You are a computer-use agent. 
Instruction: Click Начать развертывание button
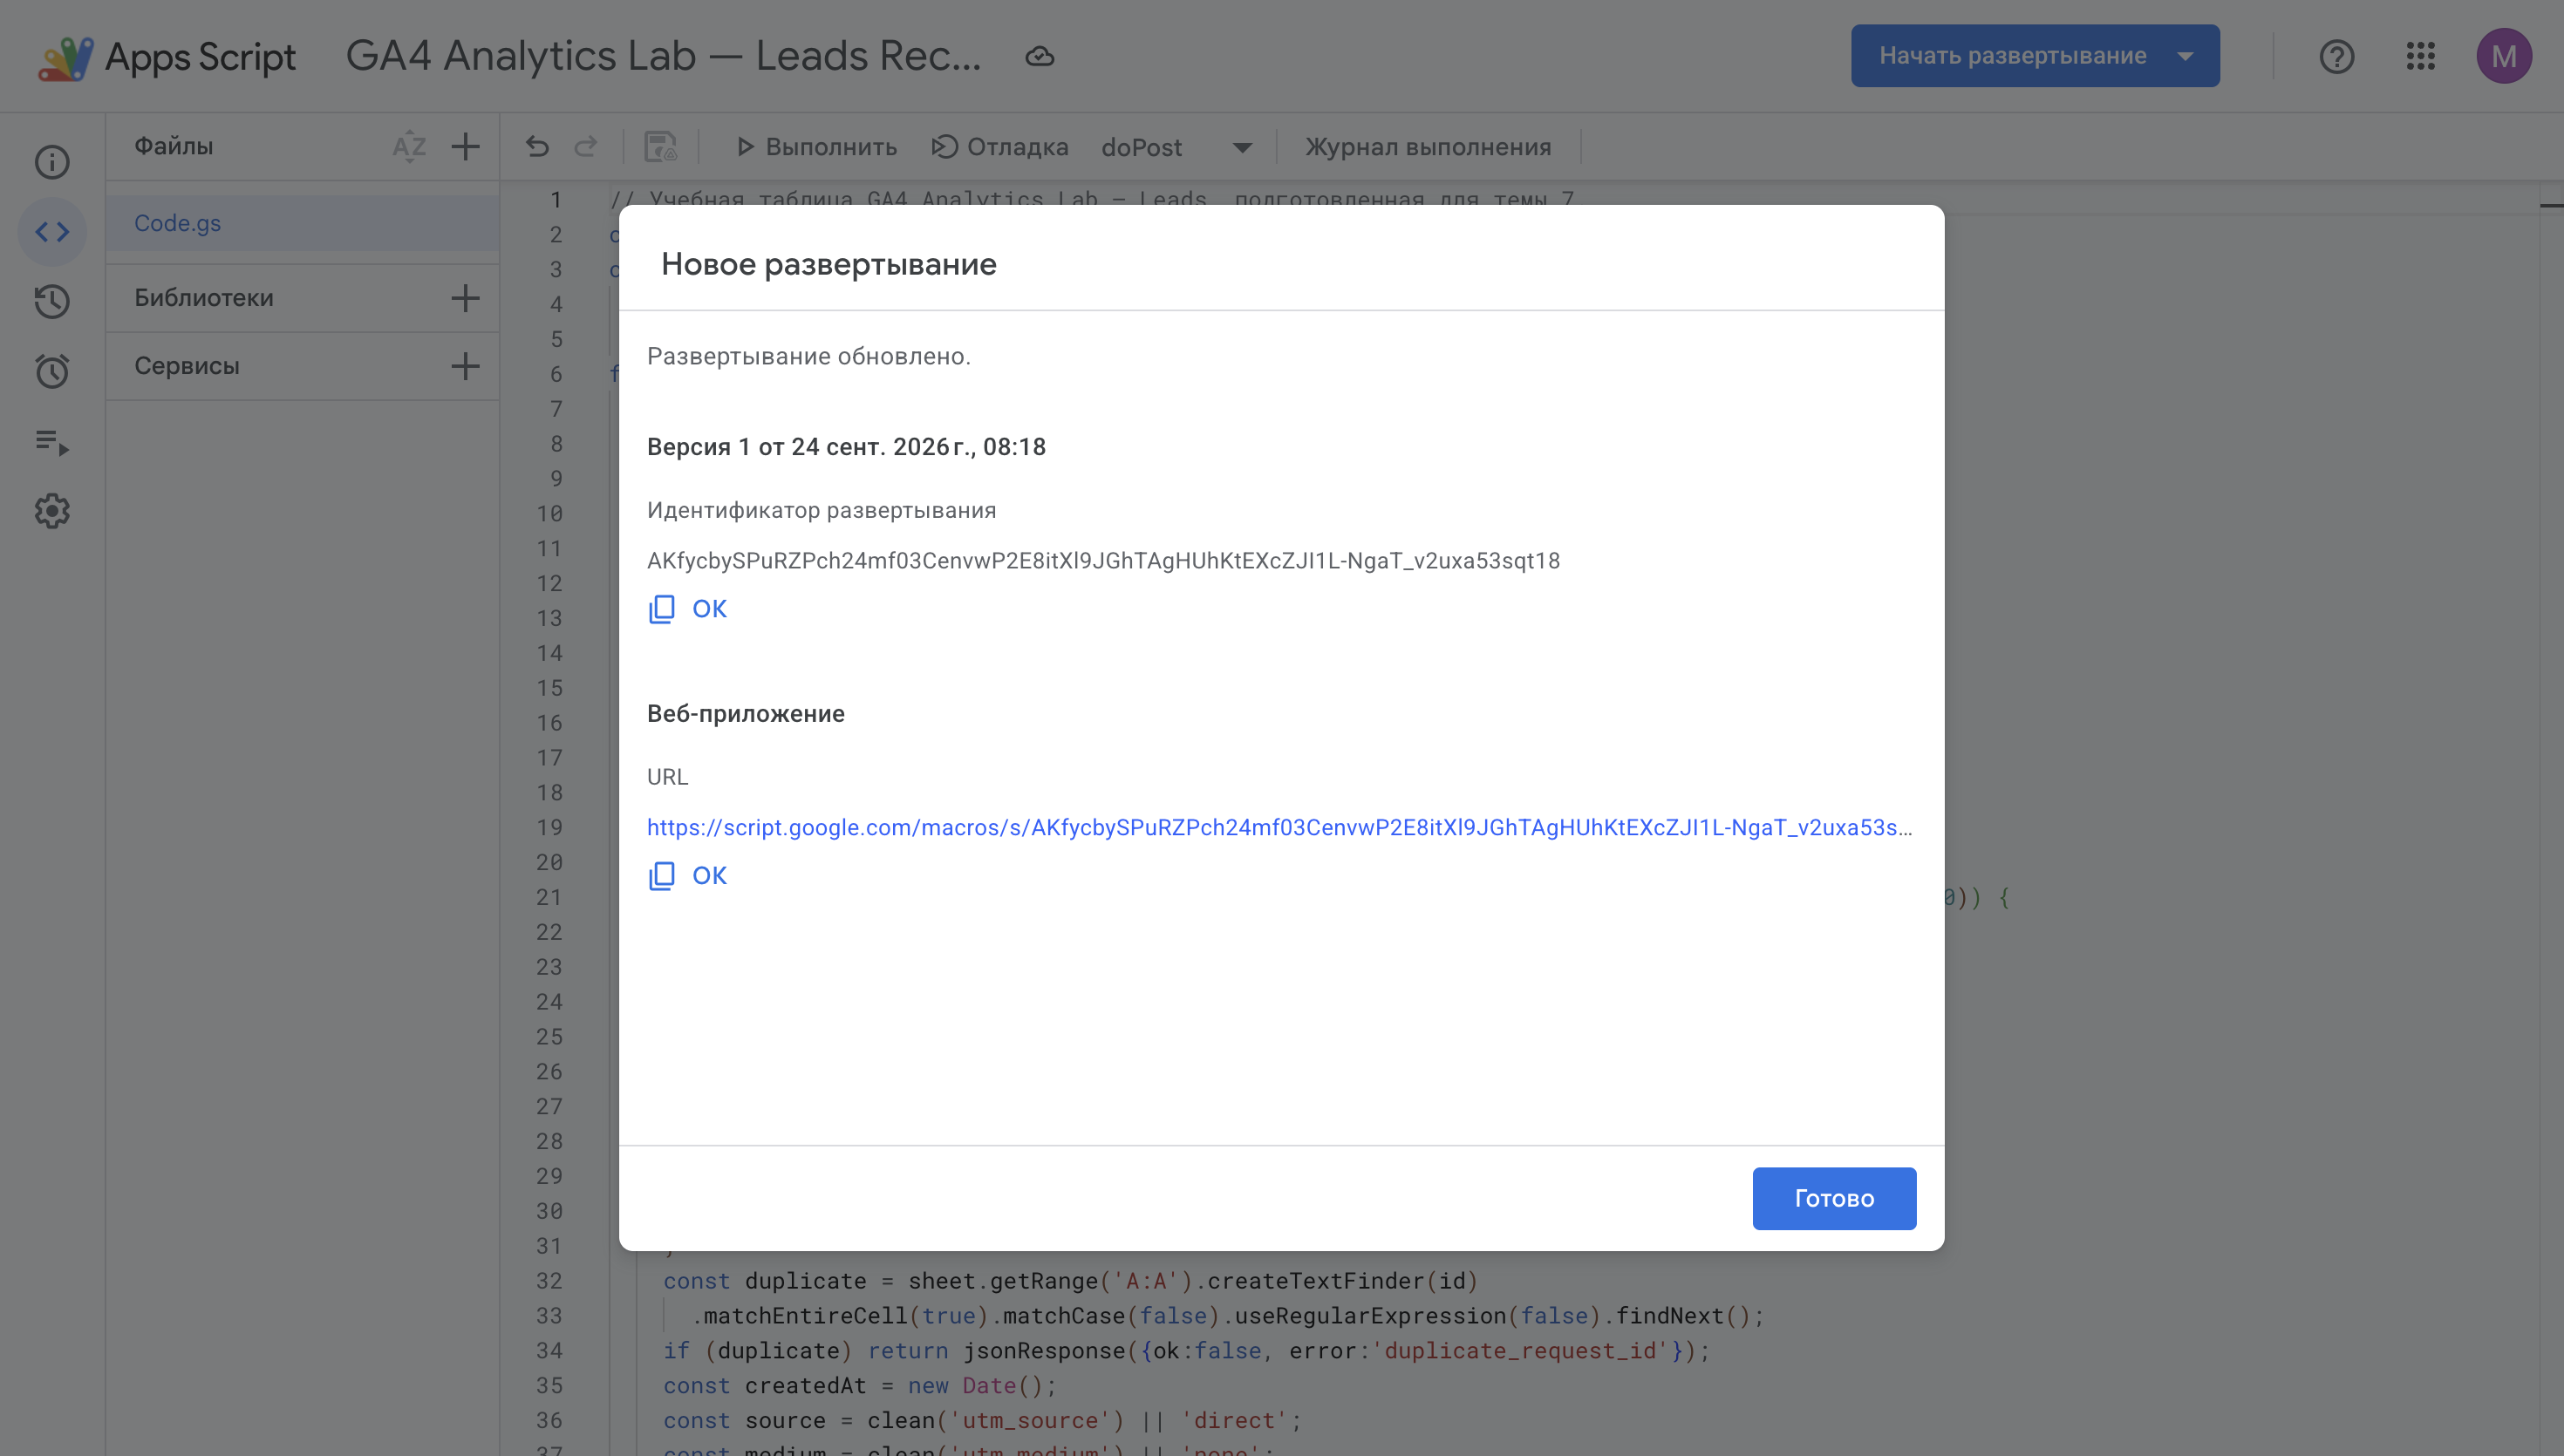tap(2012, 56)
